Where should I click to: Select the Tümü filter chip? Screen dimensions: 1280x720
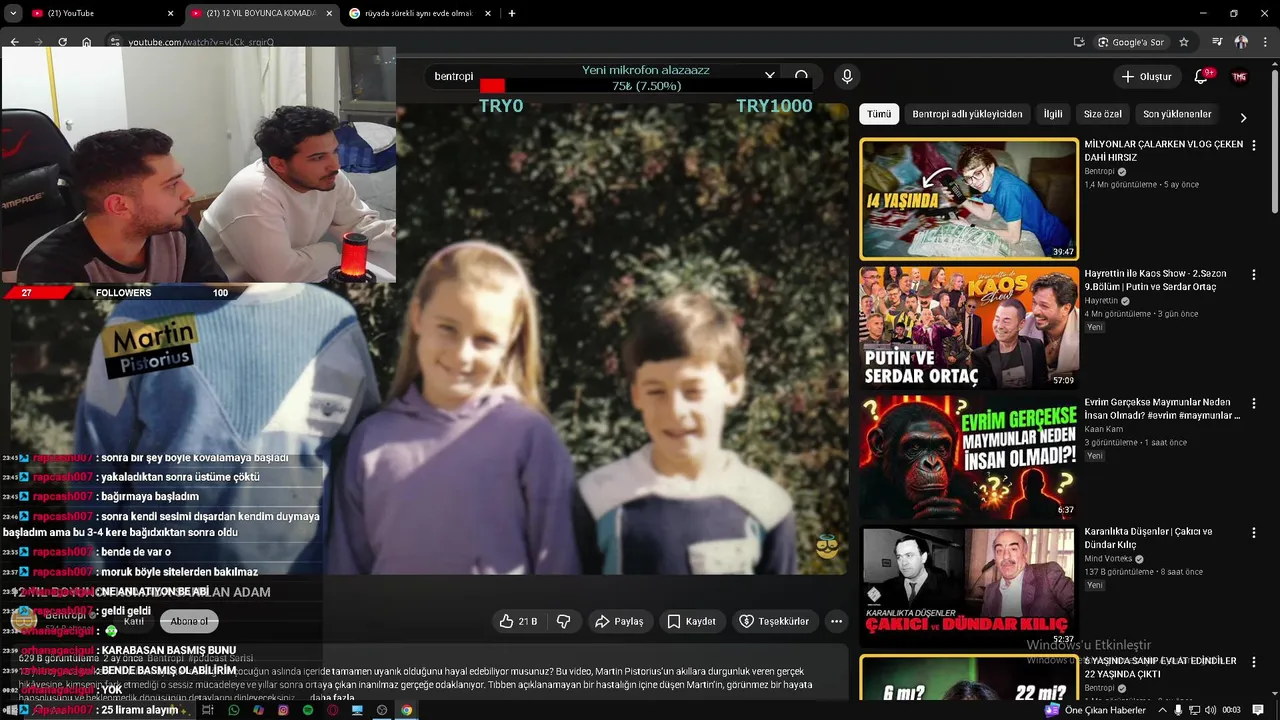pos(879,114)
